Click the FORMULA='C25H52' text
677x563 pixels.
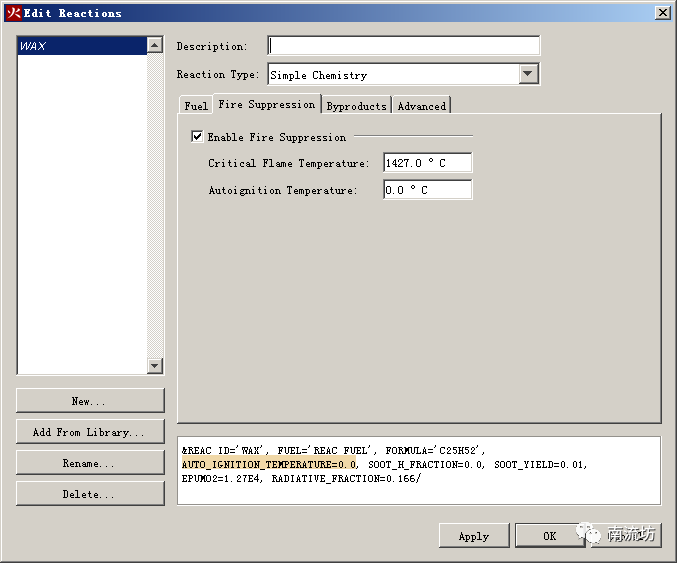click(433, 450)
